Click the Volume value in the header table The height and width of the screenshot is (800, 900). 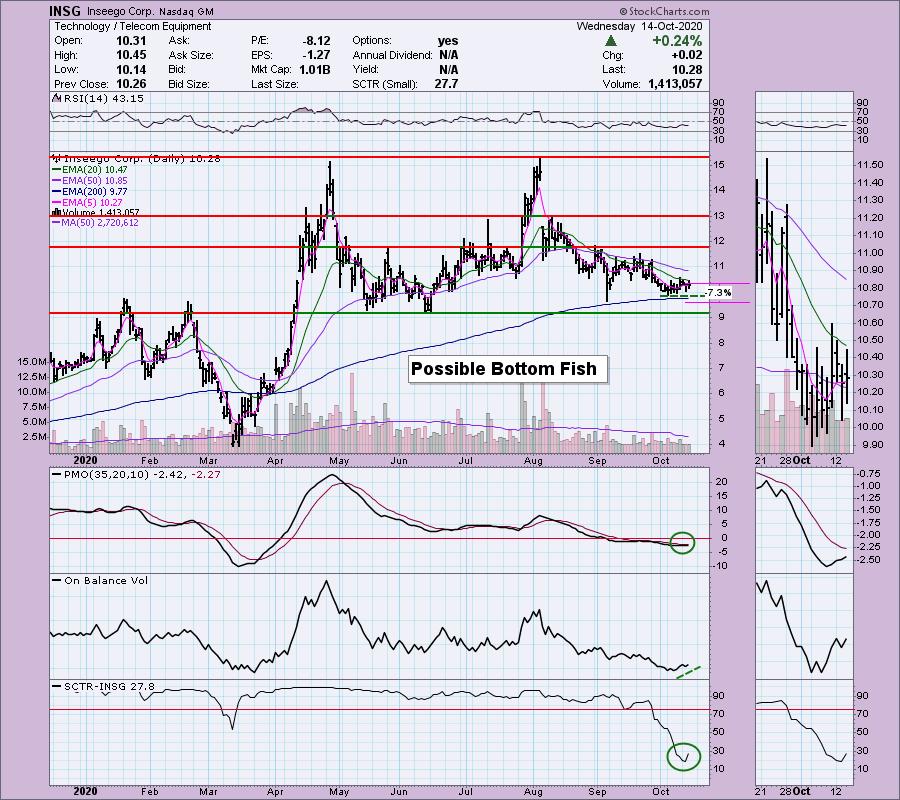pyautogui.click(x=675, y=84)
